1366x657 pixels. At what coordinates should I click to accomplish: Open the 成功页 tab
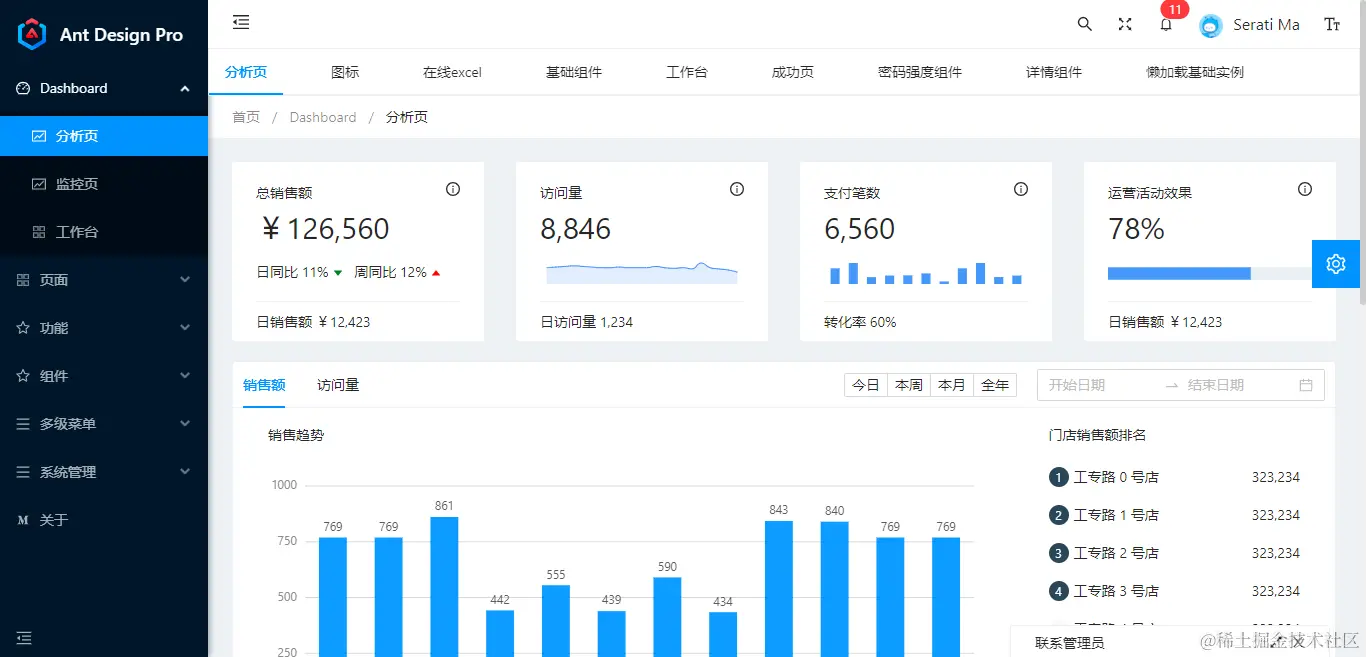[x=793, y=72]
